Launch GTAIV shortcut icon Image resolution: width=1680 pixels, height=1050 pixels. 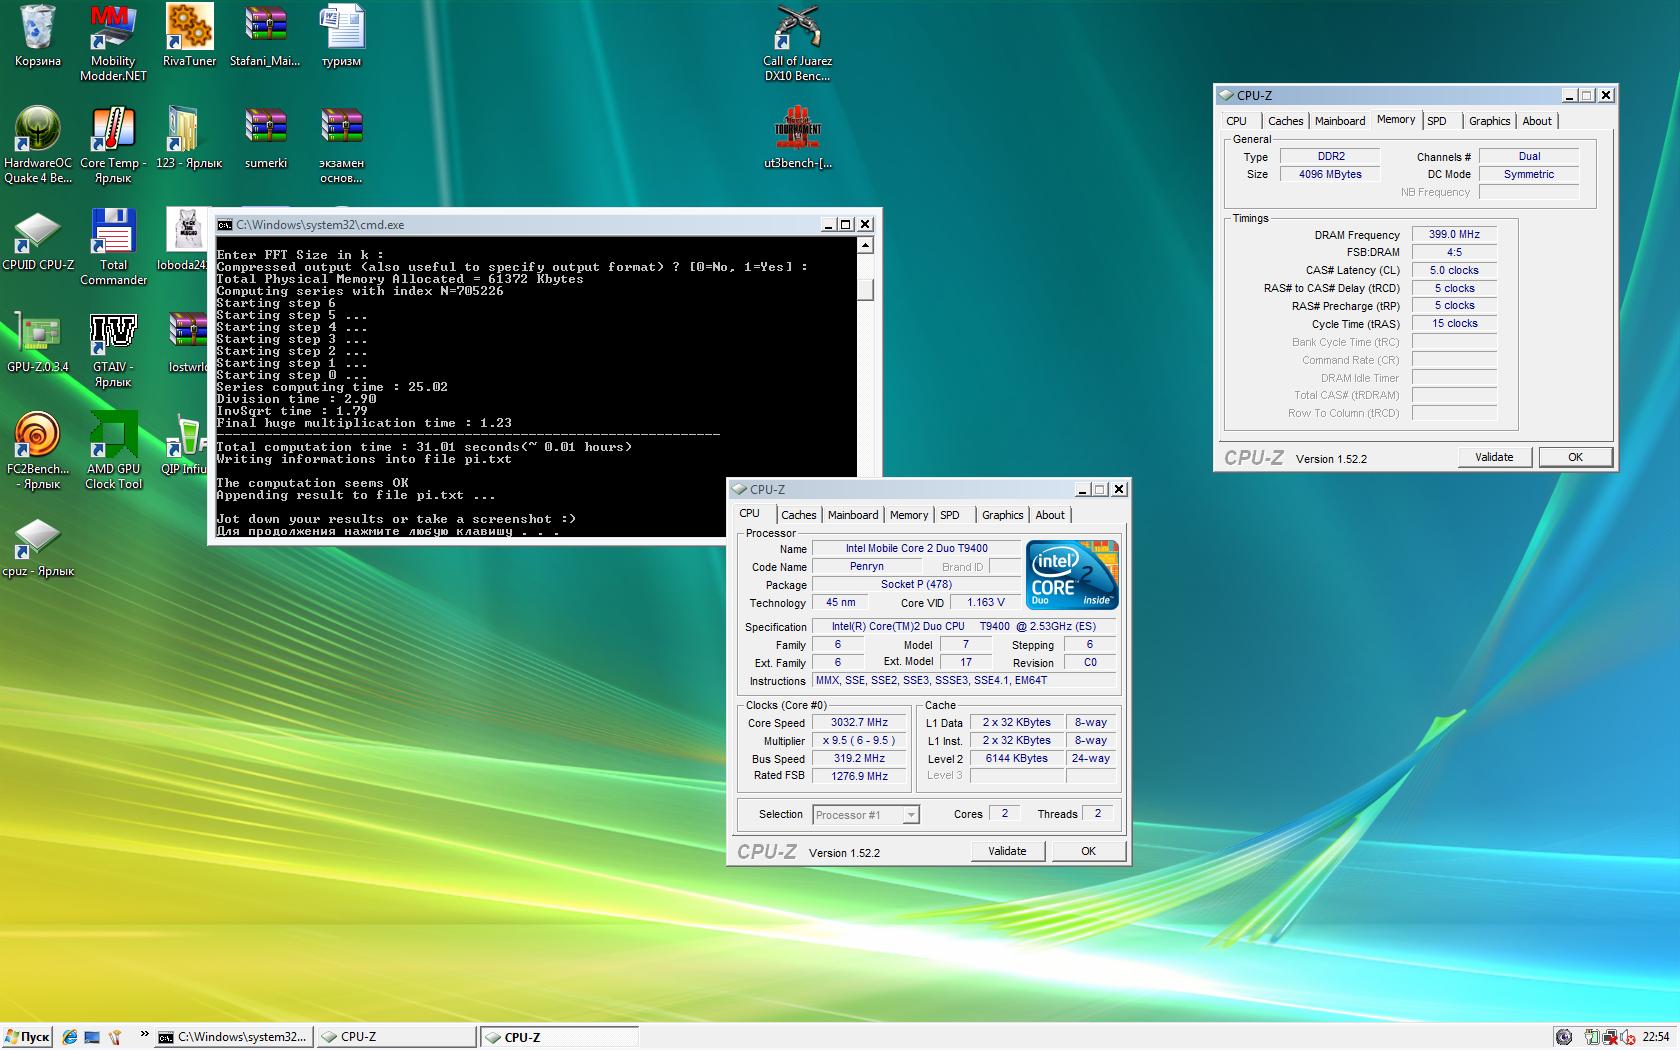tap(113, 349)
